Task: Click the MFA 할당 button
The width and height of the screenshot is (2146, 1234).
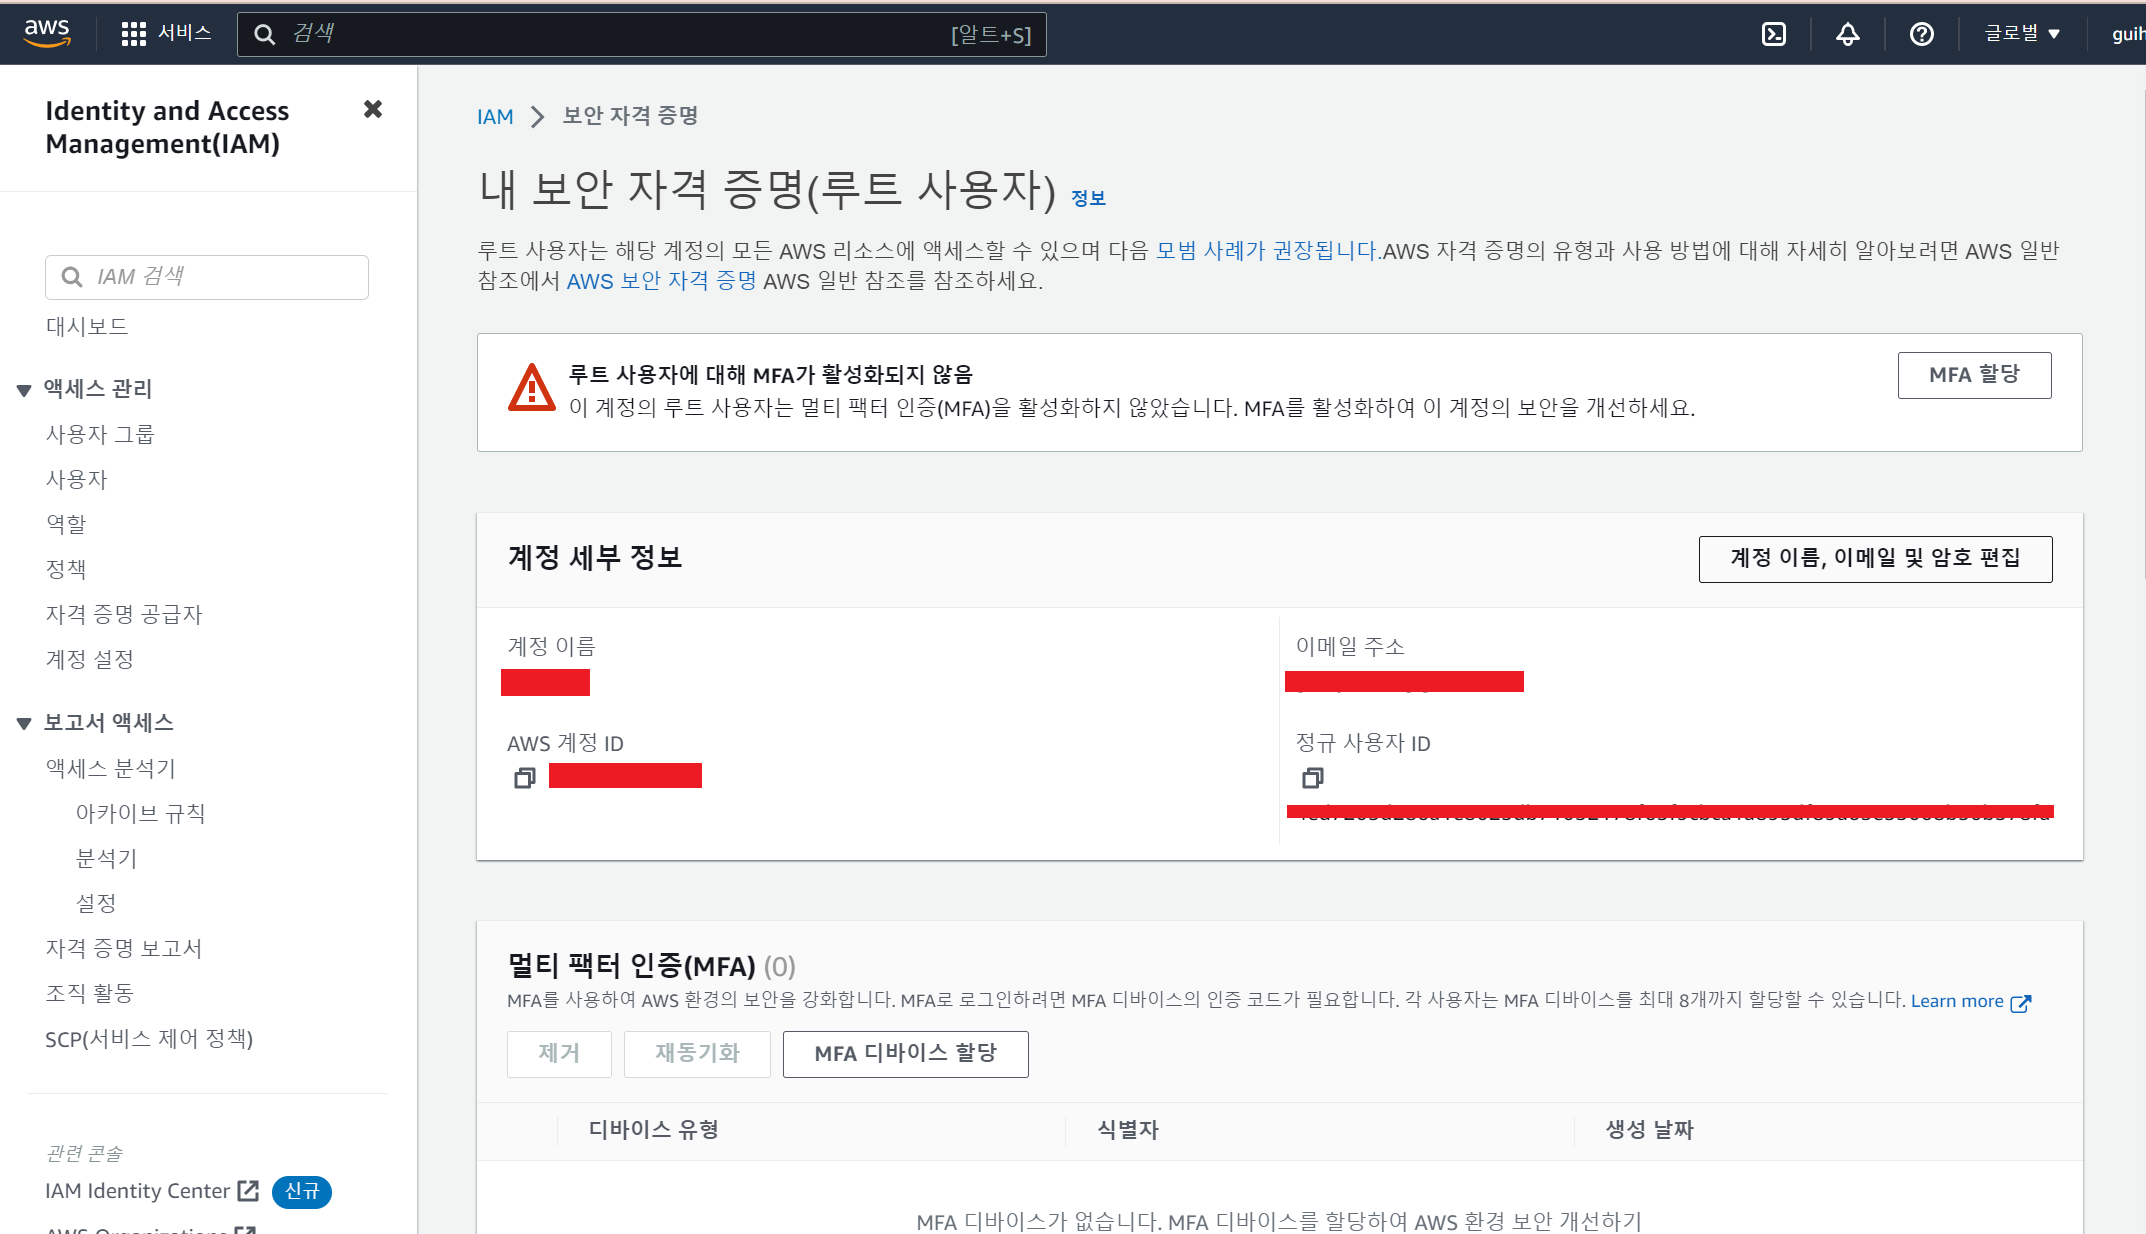Action: click(1974, 375)
